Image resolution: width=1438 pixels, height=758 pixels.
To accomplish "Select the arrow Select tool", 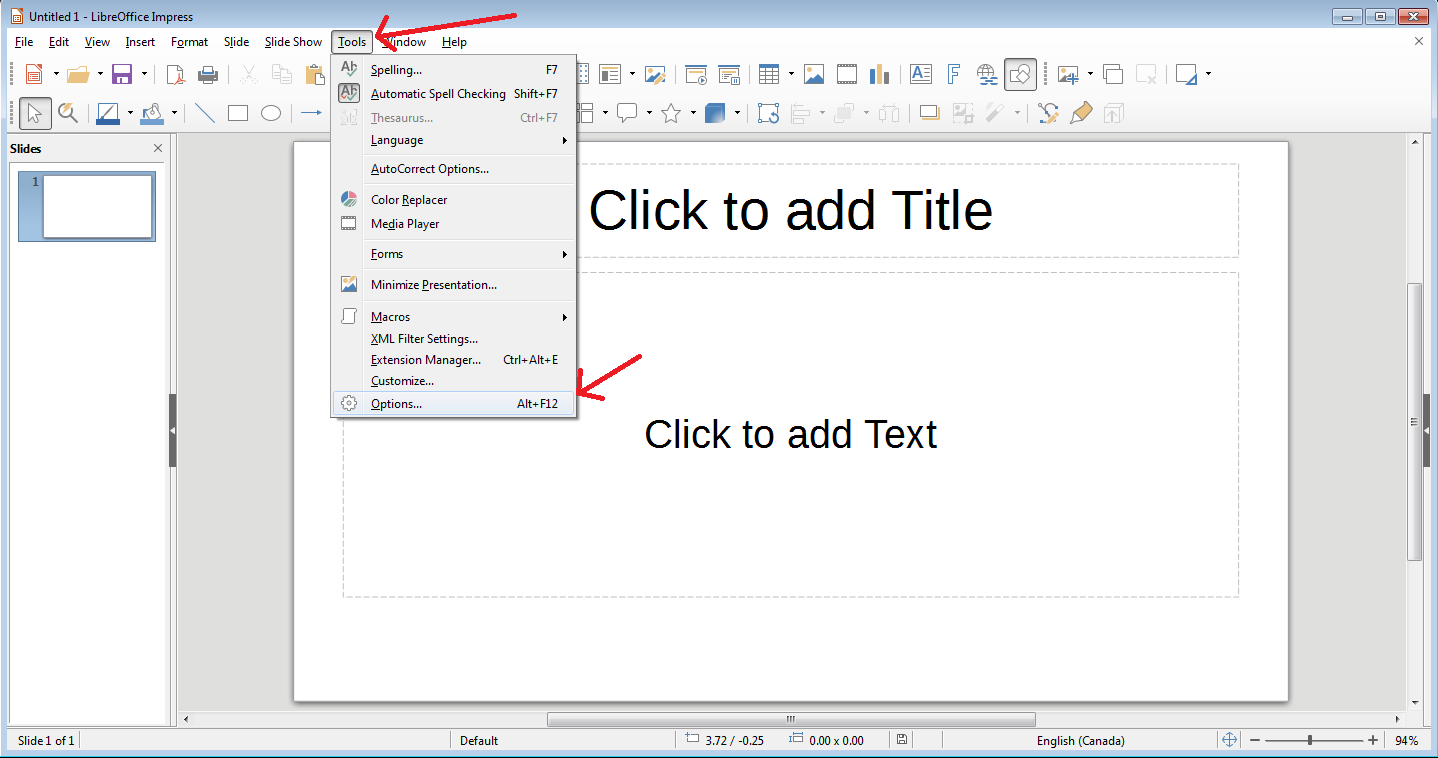I will click(35, 113).
